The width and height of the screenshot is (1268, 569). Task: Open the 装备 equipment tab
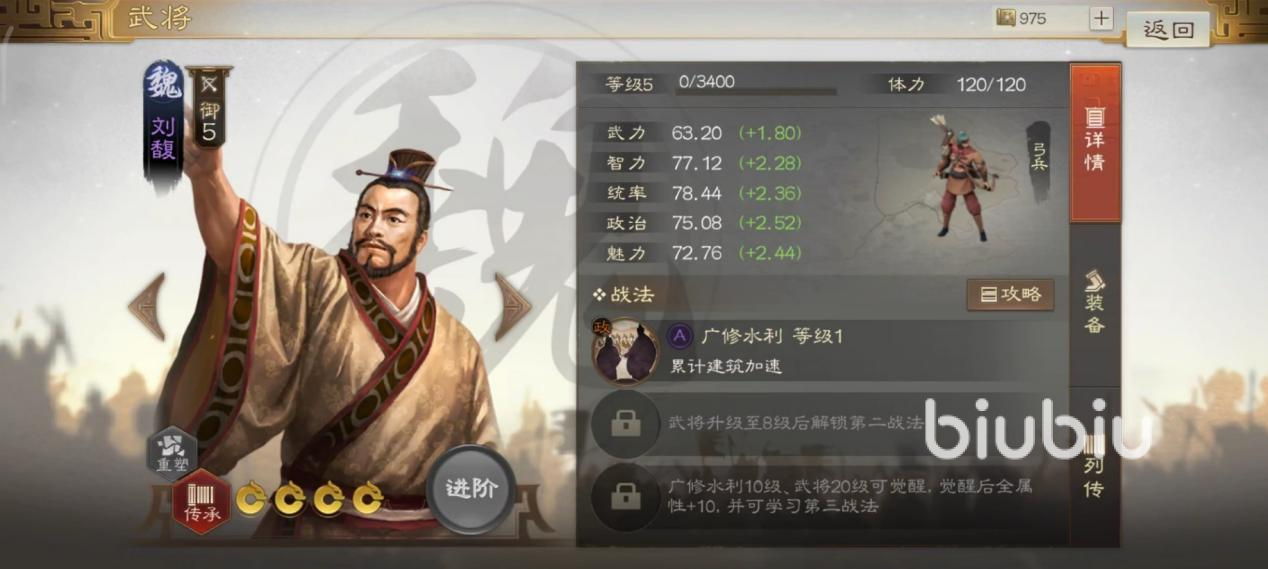tap(1095, 302)
